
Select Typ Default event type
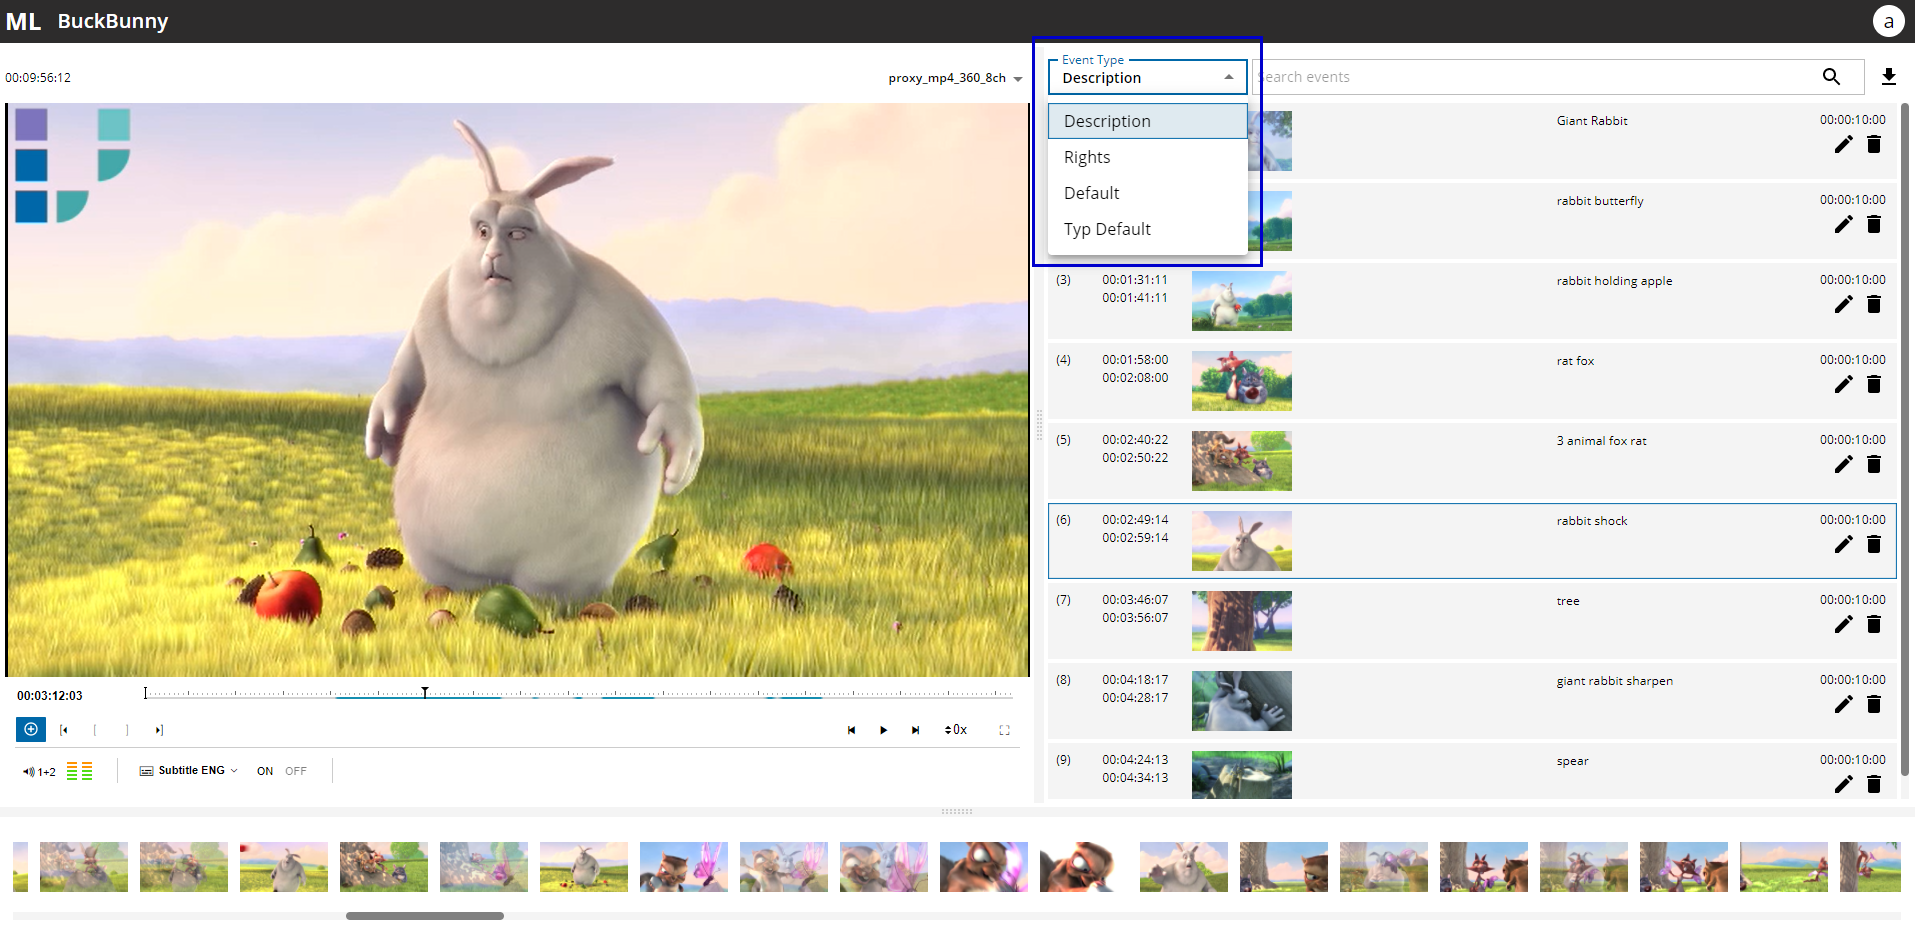pos(1147,229)
